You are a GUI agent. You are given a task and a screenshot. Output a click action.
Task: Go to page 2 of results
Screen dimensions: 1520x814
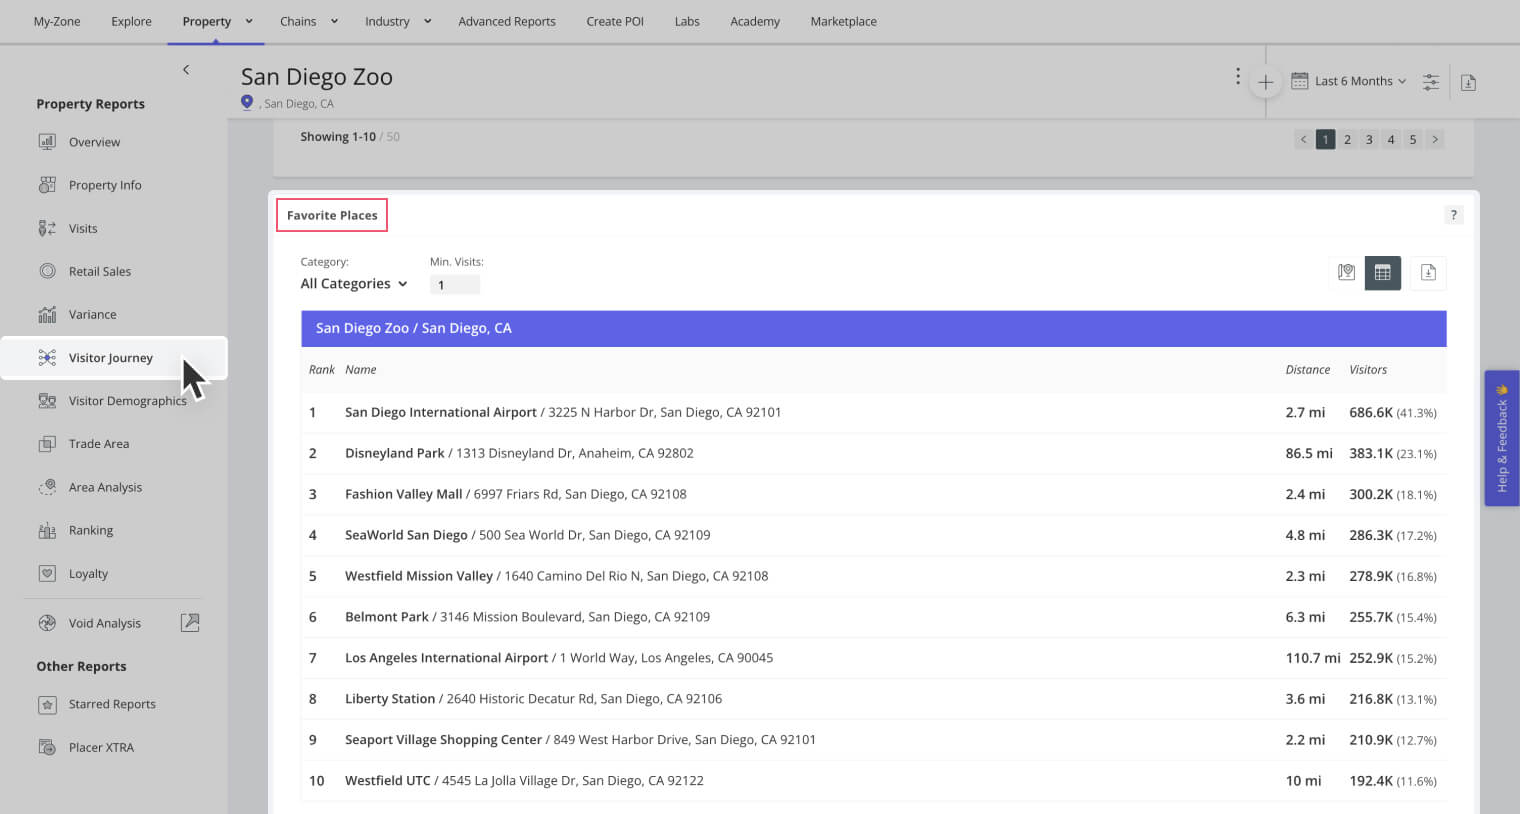coord(1347,140)
